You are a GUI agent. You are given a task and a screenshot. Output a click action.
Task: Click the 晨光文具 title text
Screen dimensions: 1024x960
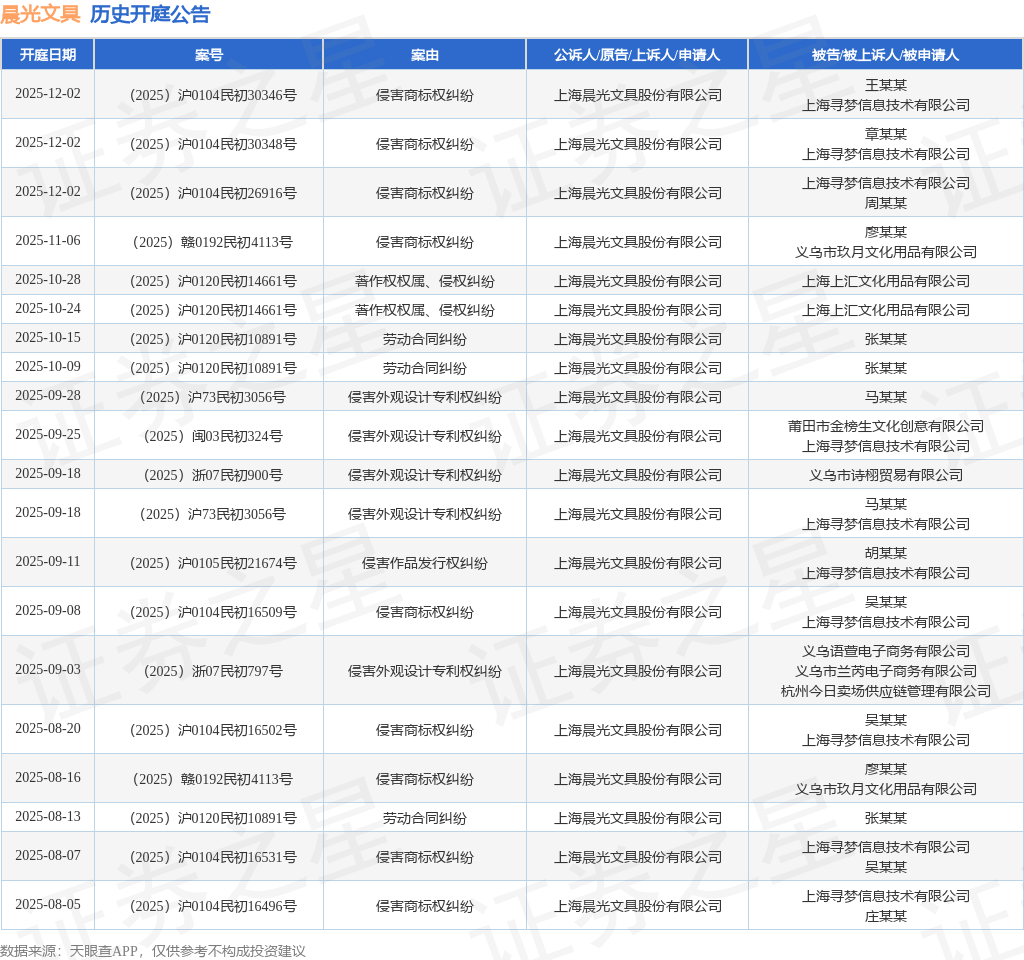point(40,14)
